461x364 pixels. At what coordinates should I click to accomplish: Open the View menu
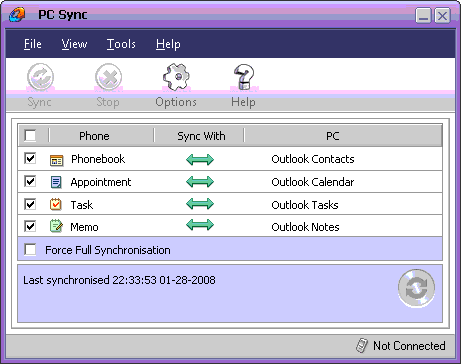point(74,44)
